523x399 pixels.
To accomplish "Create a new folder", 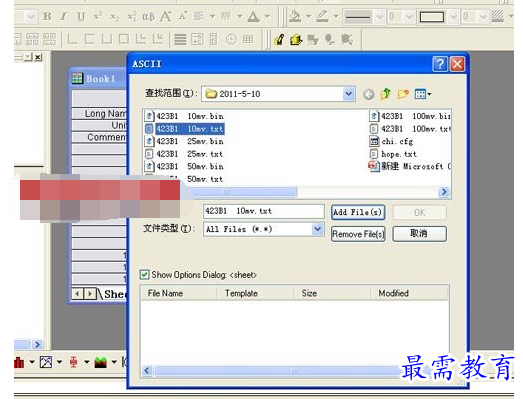I will pyautogui.click(x=403, y=94).
